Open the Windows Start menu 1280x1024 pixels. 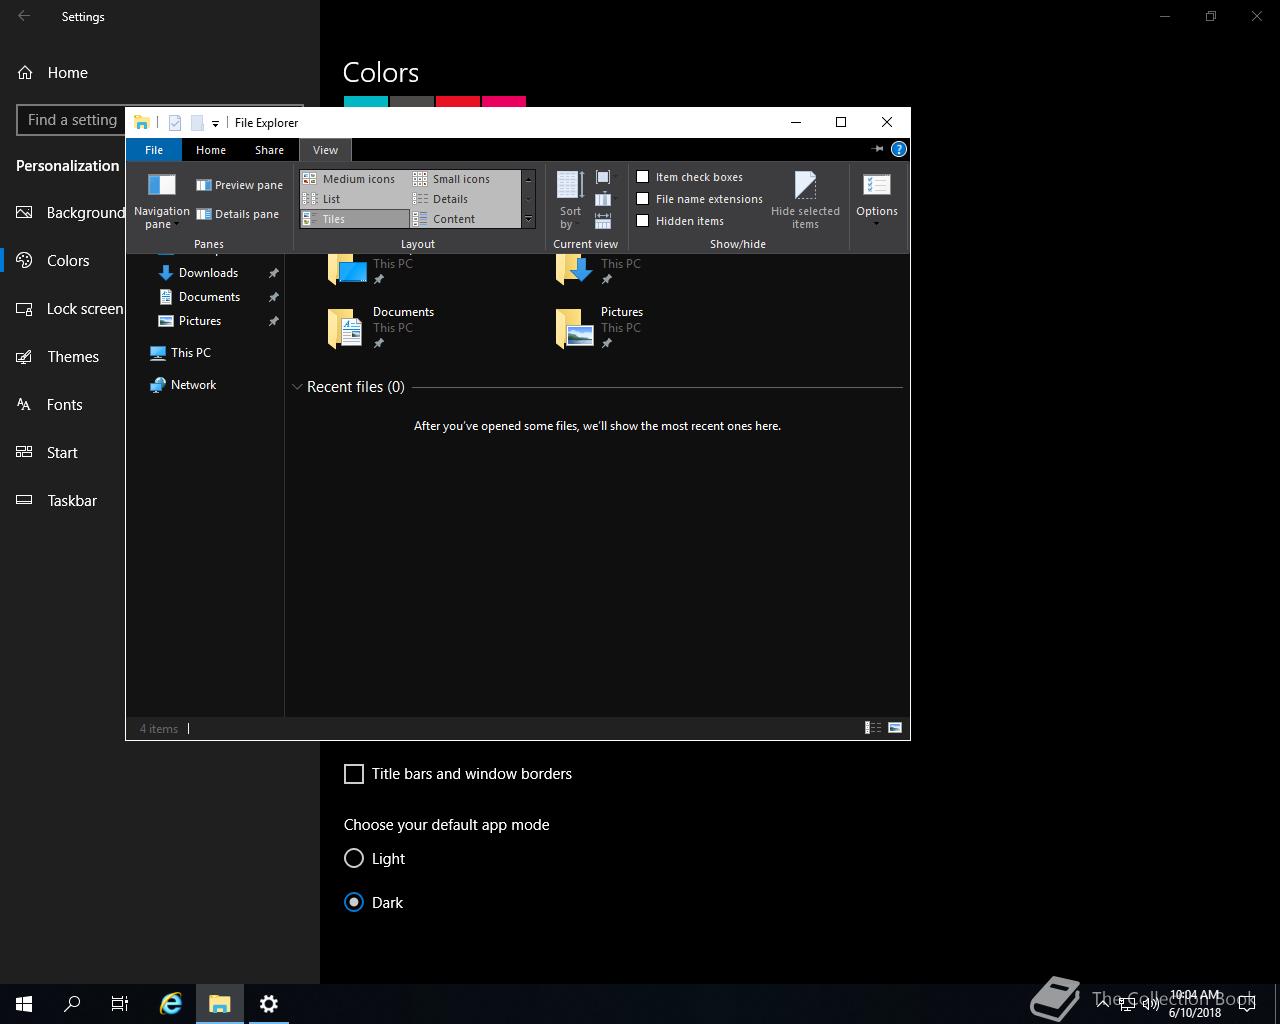coord(24,1004)
